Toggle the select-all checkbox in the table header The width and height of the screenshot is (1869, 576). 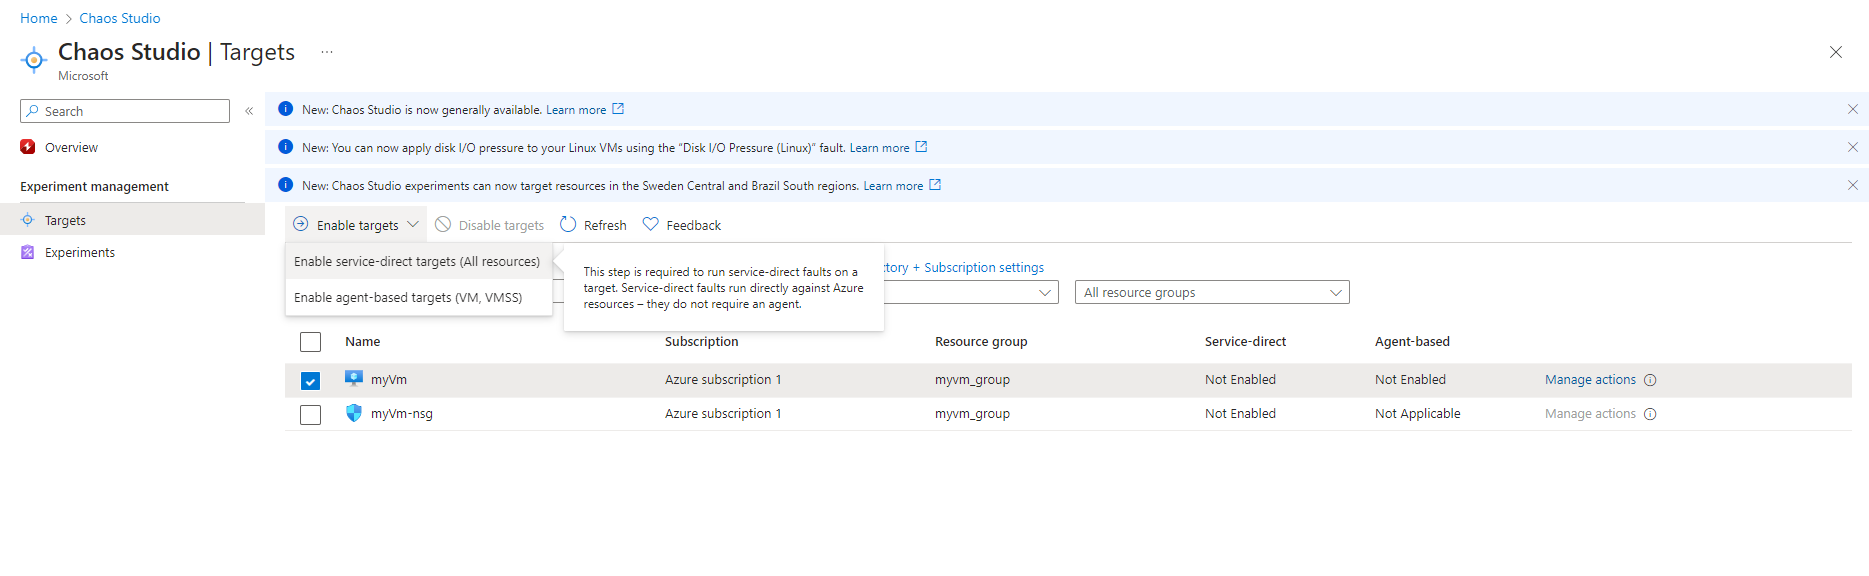pos(311,342)
